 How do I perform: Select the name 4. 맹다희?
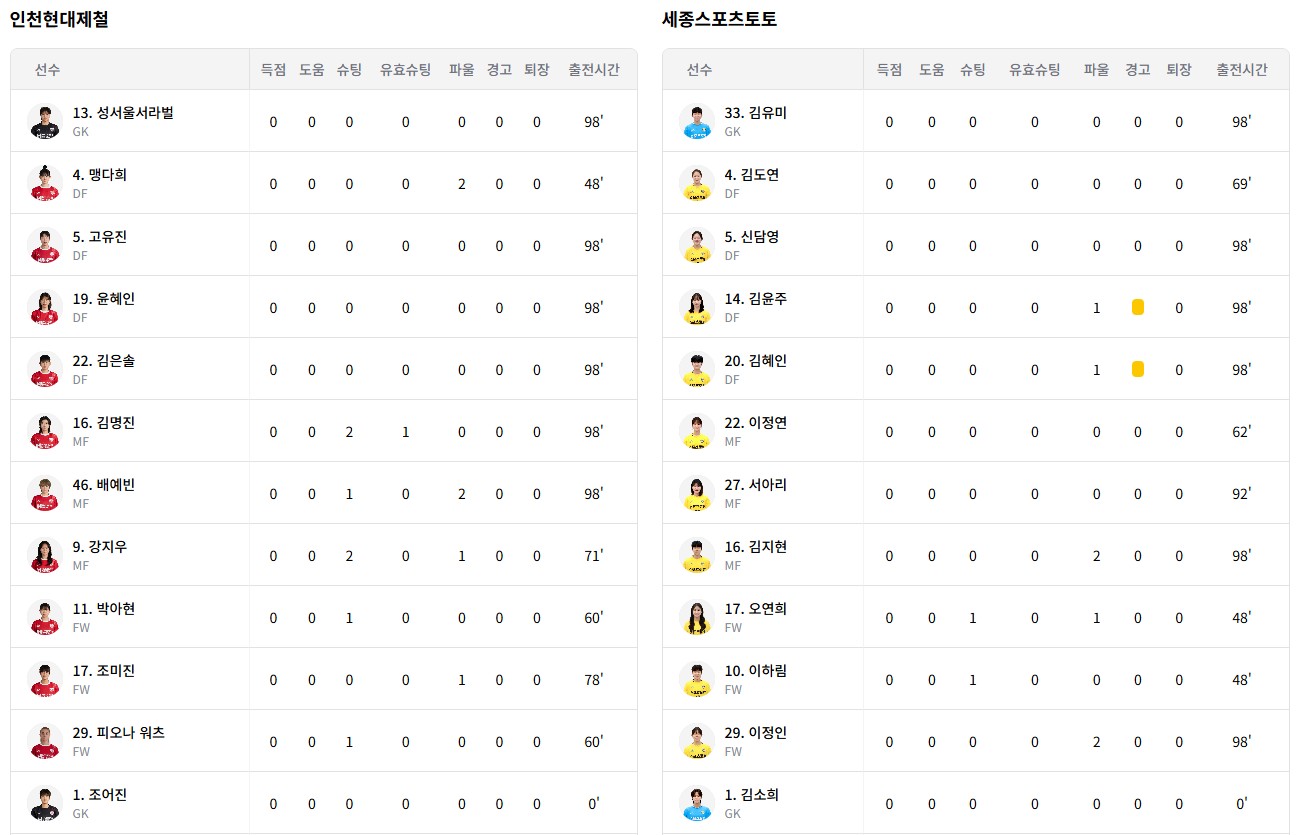pos(100,175)
